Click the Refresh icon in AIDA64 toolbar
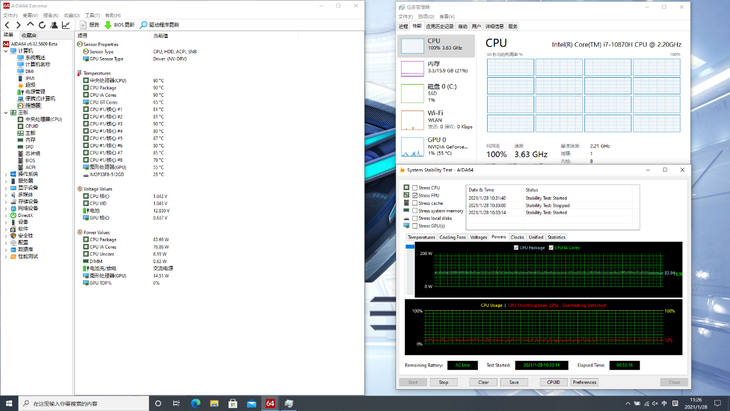The image size is (730, 411). point(42,25)
